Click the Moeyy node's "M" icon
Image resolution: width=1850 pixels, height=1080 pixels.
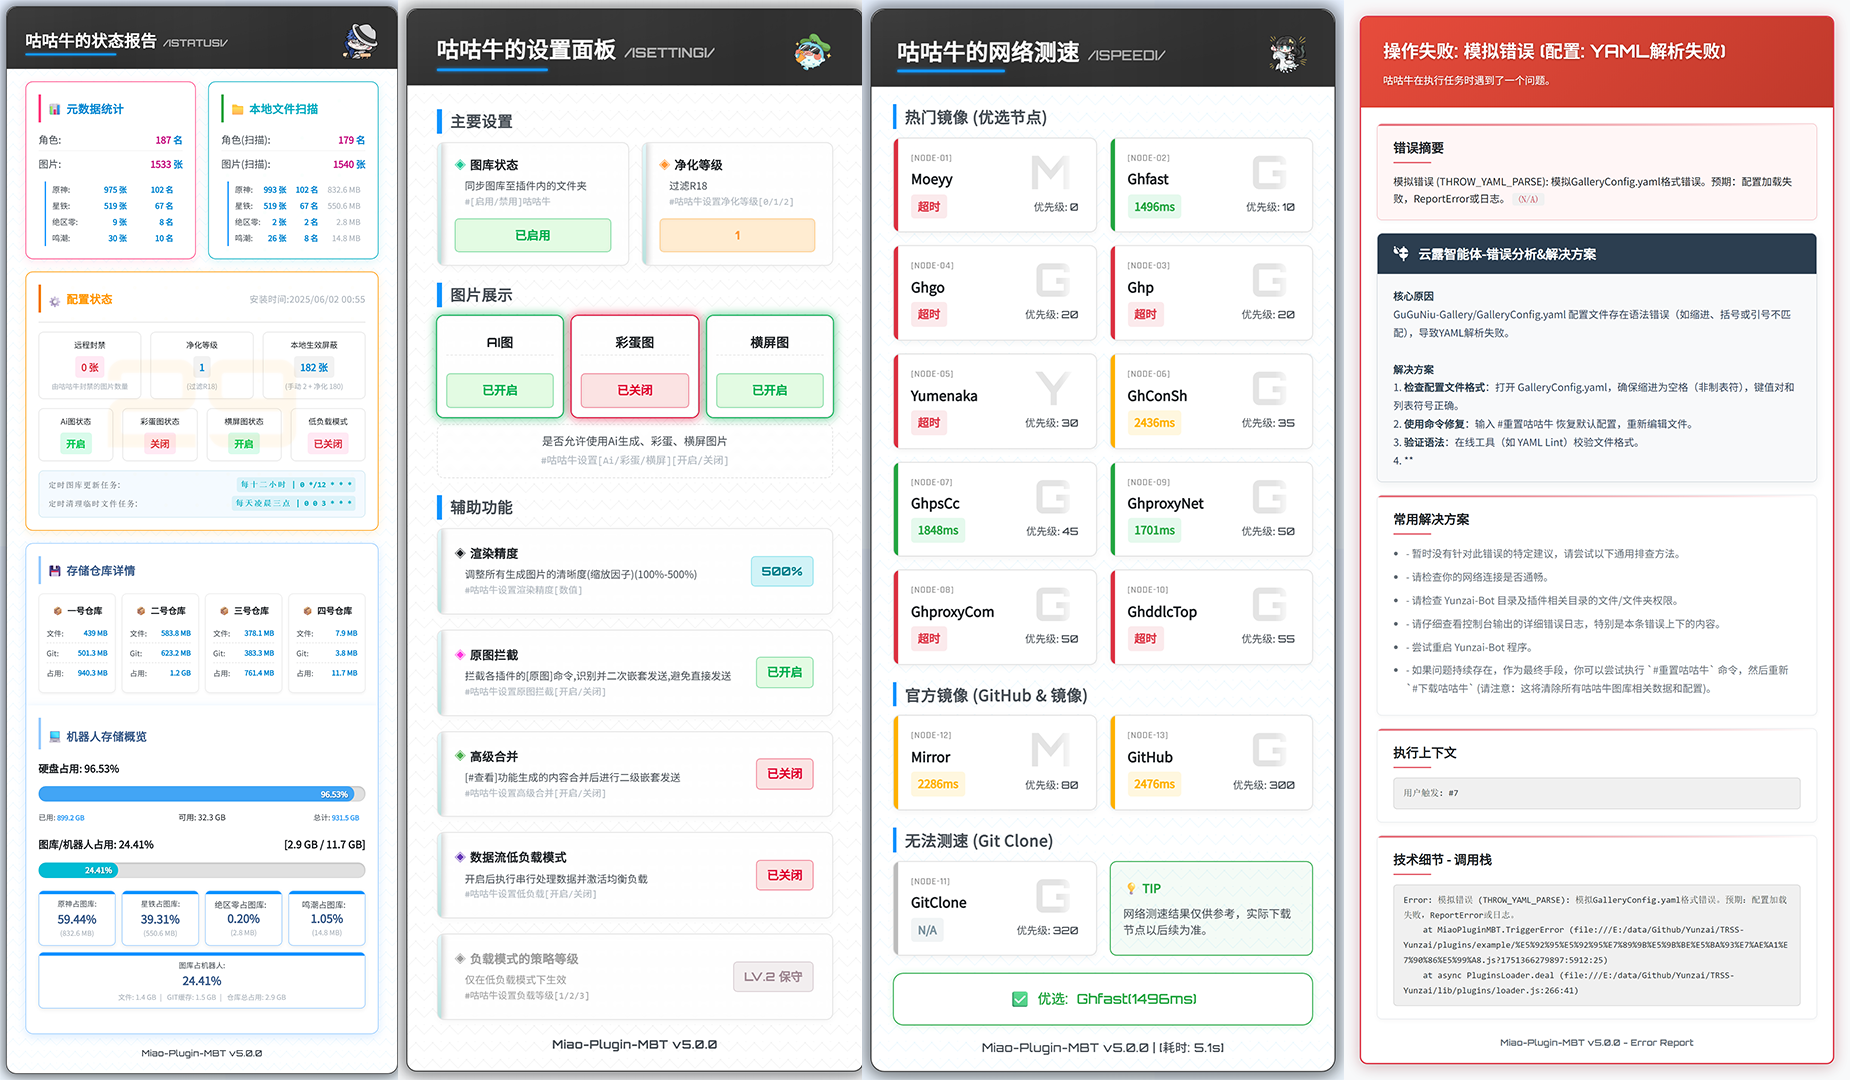1052,172
